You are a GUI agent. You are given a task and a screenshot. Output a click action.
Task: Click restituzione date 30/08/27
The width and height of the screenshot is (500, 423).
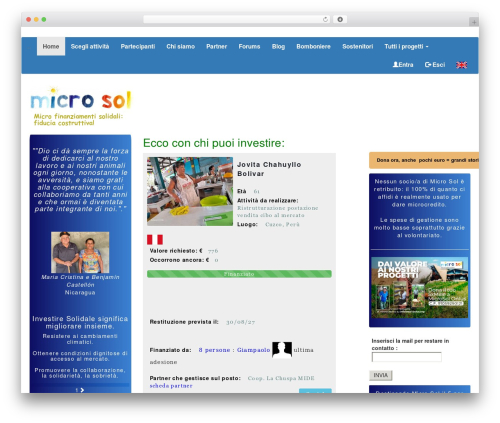pyautogui.click(x=241, y=322)
